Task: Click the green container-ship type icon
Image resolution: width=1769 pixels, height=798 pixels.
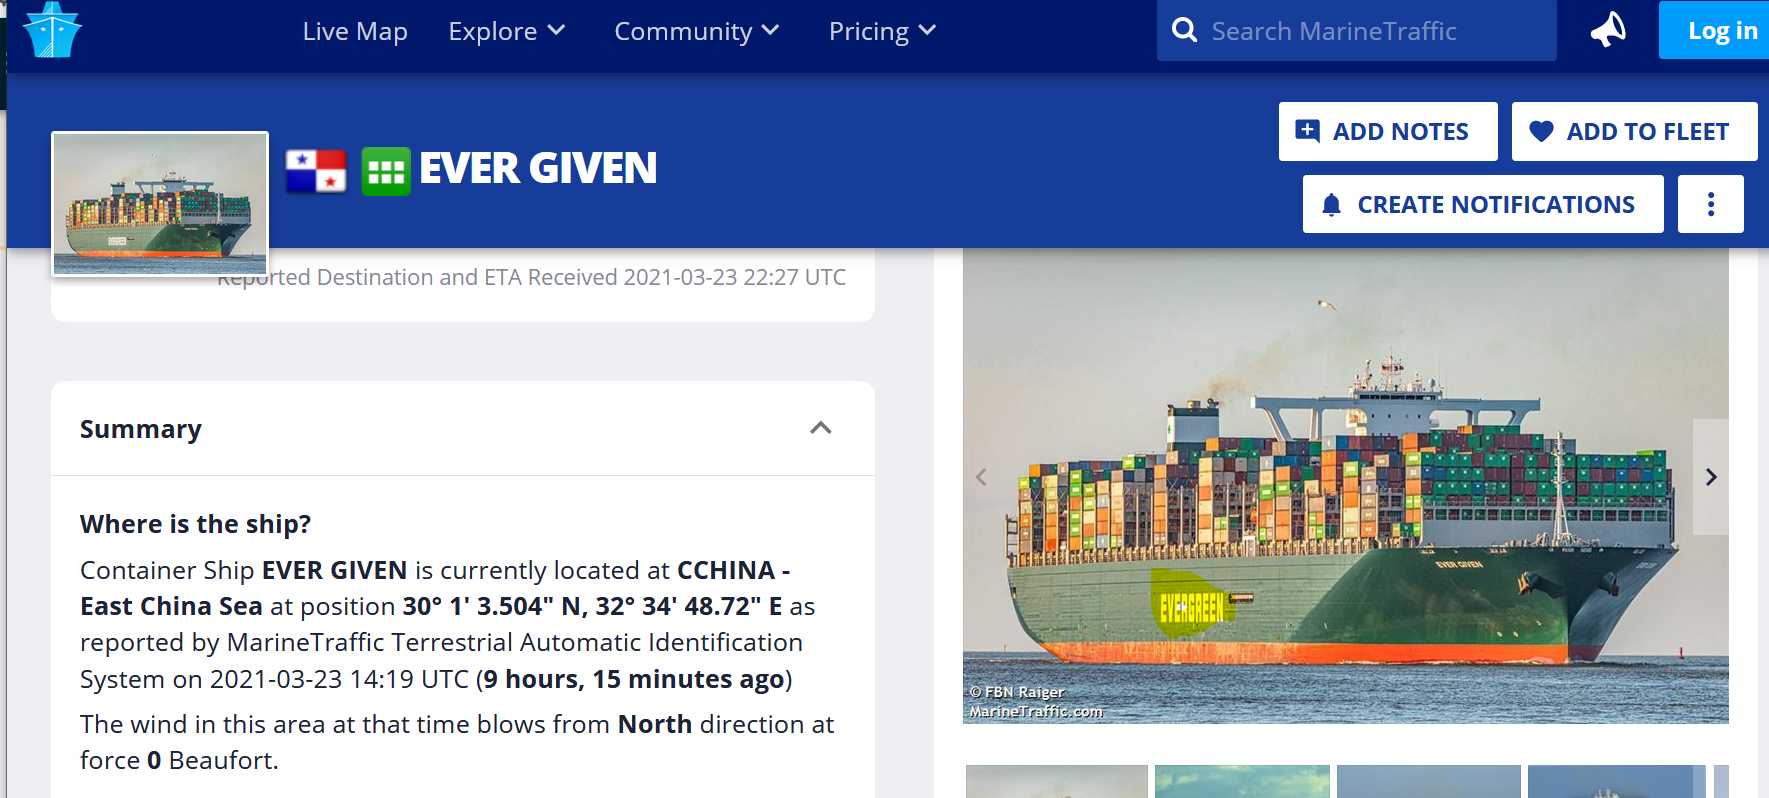Action: 386,171
